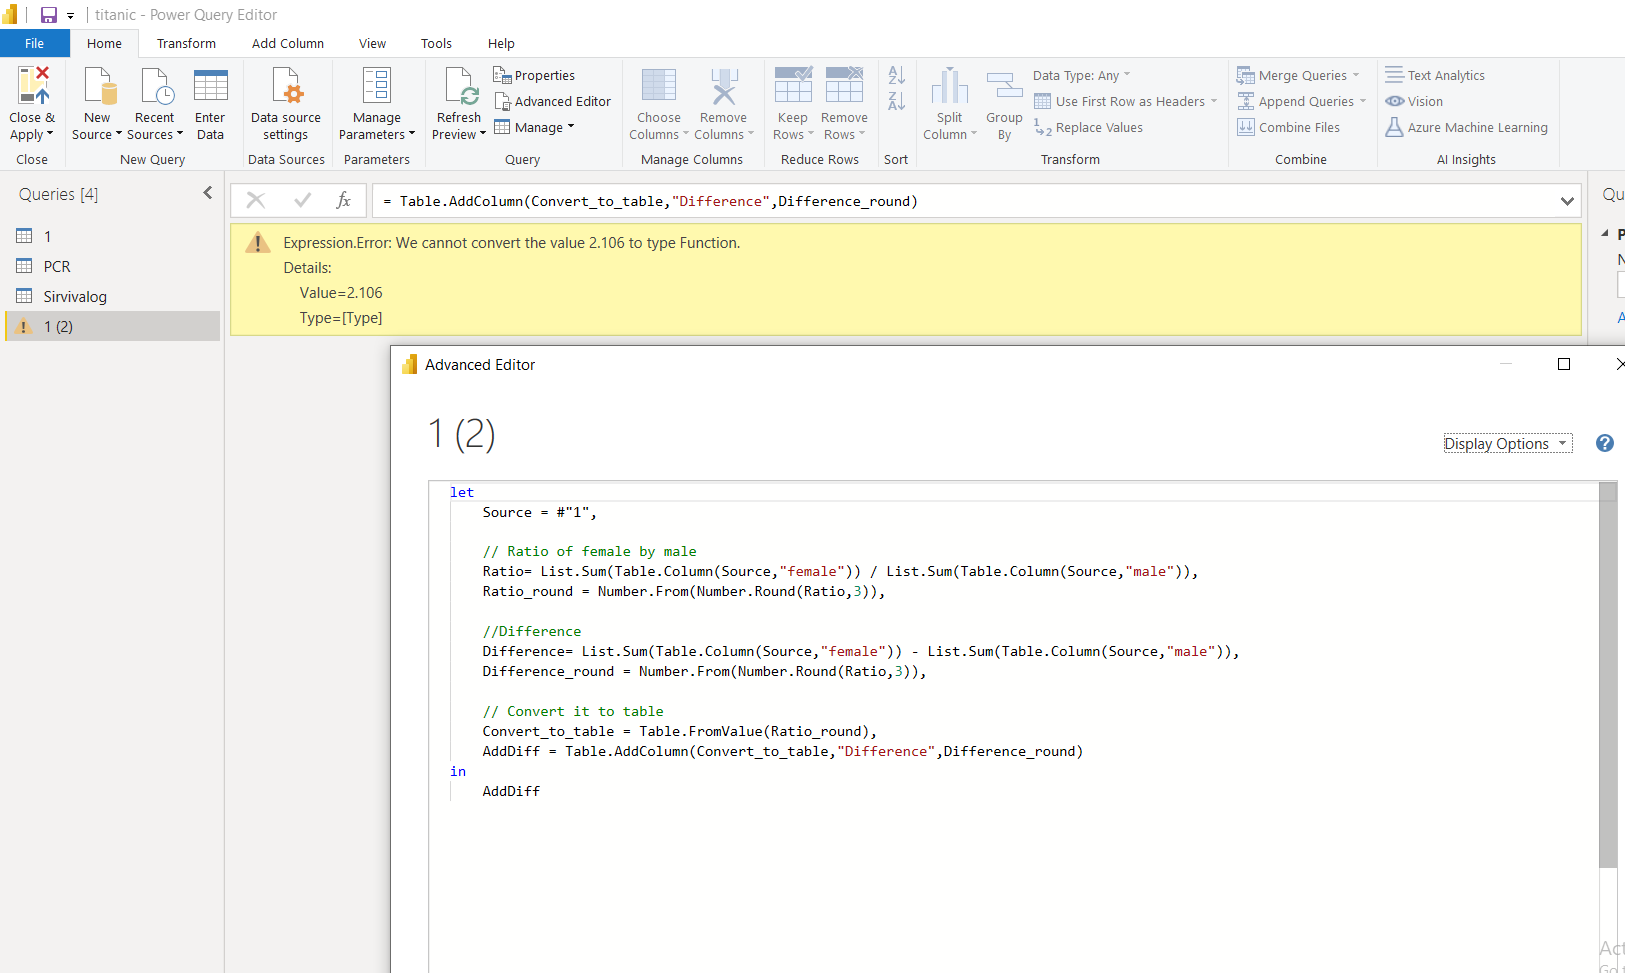Click the Close & Apply icon
Image resolution: width=1625 pixels, height=973 pixels.
coord(32,86)
